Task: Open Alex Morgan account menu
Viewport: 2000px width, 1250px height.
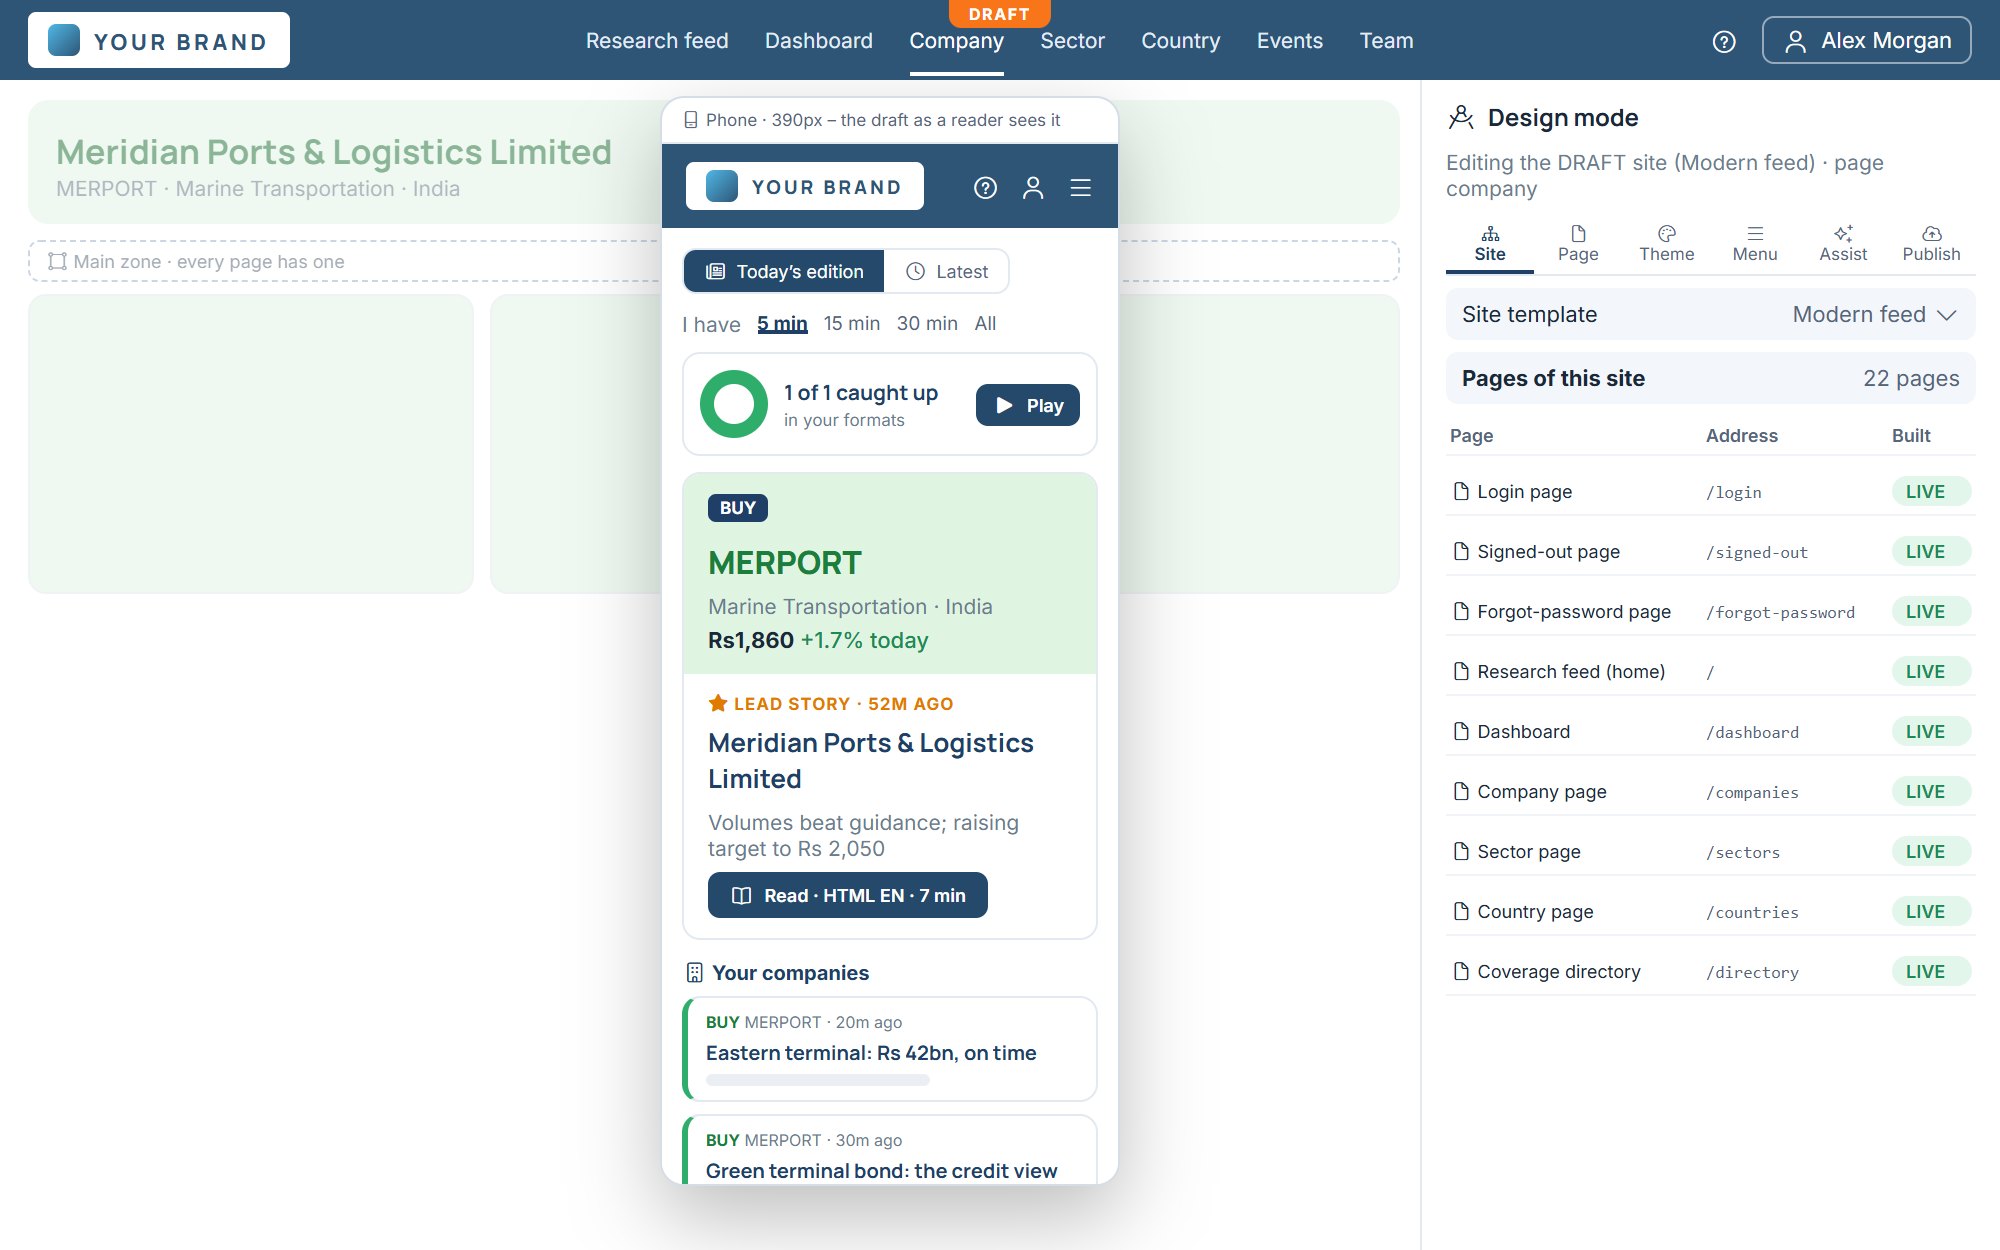Action: tap(1867, 40)
